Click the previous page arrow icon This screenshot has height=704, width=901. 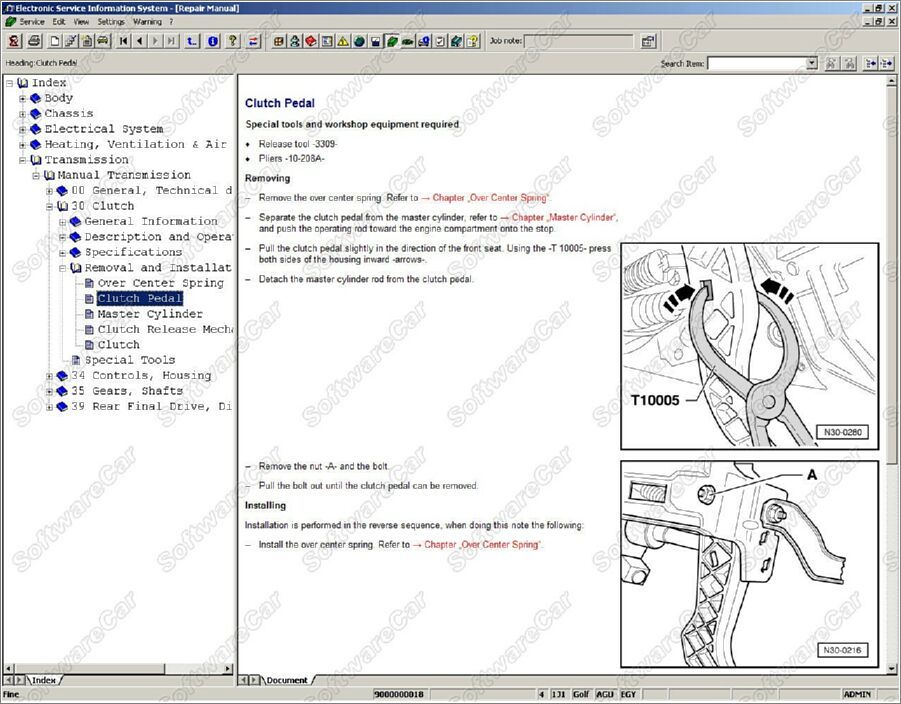click(x=139, y=41)
